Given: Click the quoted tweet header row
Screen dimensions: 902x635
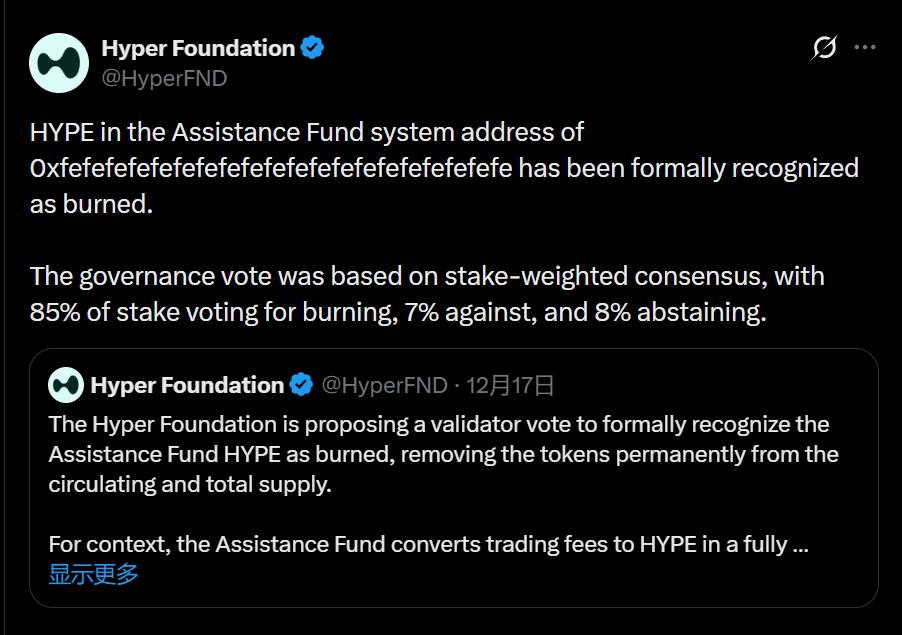Looking at the screenshot, I should click(300, 385).
